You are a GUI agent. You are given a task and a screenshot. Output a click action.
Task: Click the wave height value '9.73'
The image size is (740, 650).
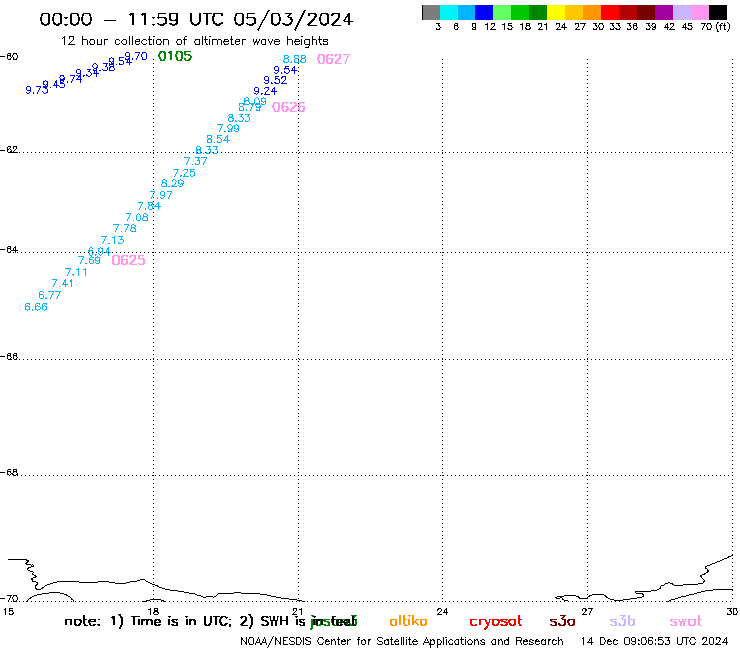click(37, 90)
